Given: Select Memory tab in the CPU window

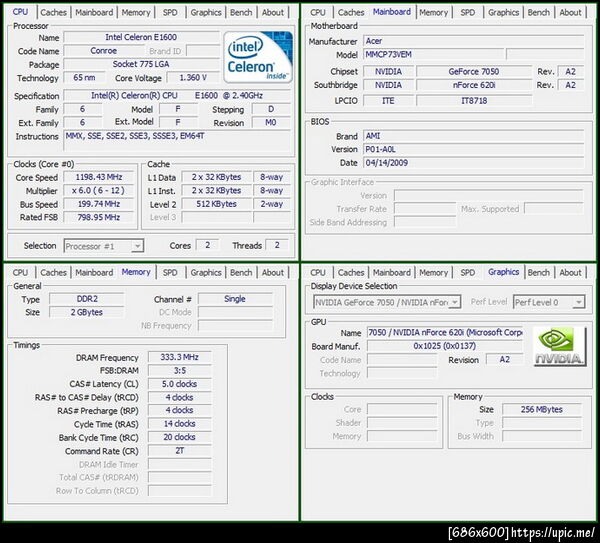Looking at the screenshot, I should click(136, 12).
